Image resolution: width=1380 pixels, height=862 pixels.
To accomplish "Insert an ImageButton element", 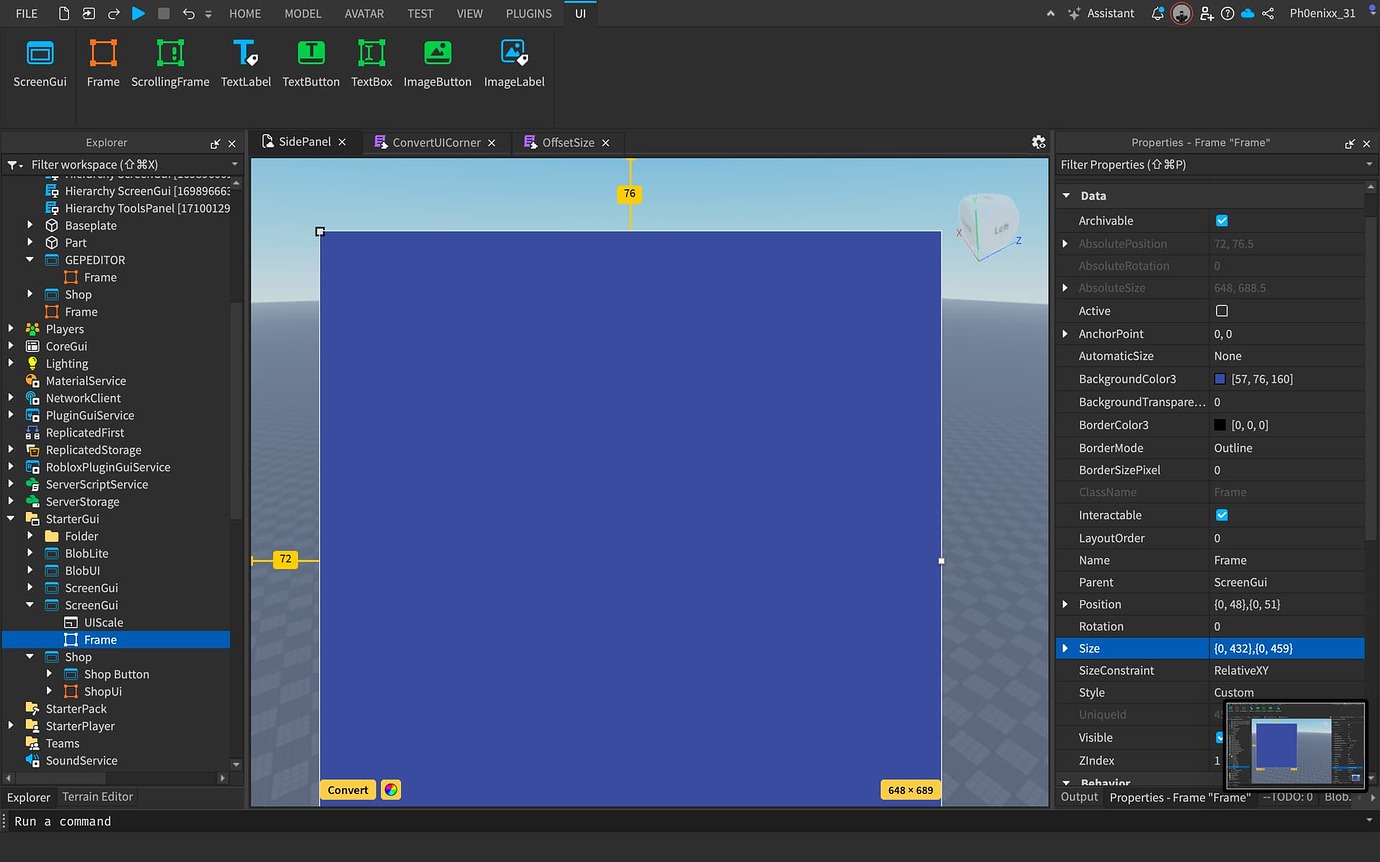I will [437, 64].
